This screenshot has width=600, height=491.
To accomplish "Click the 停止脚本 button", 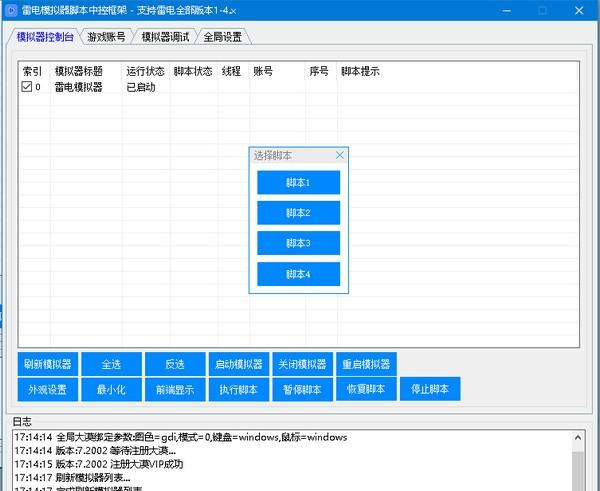I will [430, 389].
